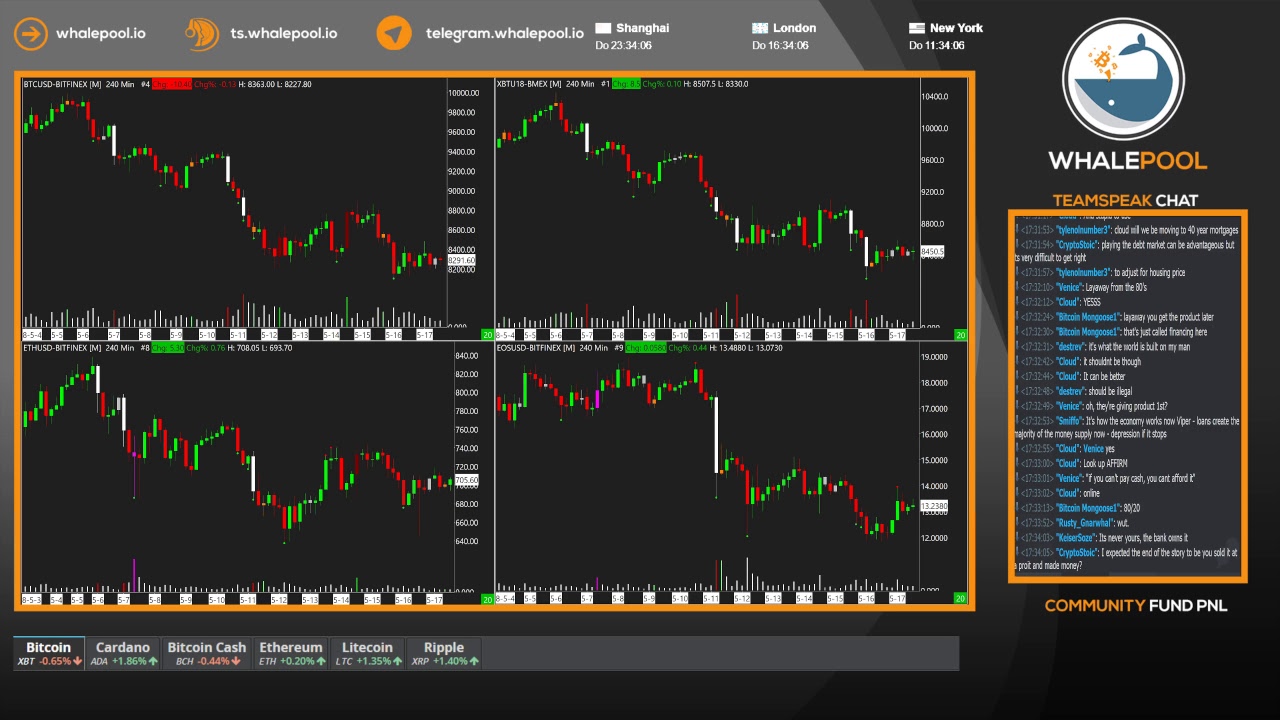Open the telegram.whalepool.io link
This screenshot has height=720, width=1280.
[505, 33]
